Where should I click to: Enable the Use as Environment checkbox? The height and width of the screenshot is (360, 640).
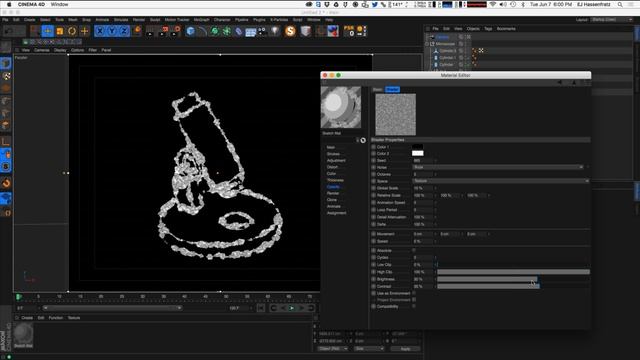(414, 293)
